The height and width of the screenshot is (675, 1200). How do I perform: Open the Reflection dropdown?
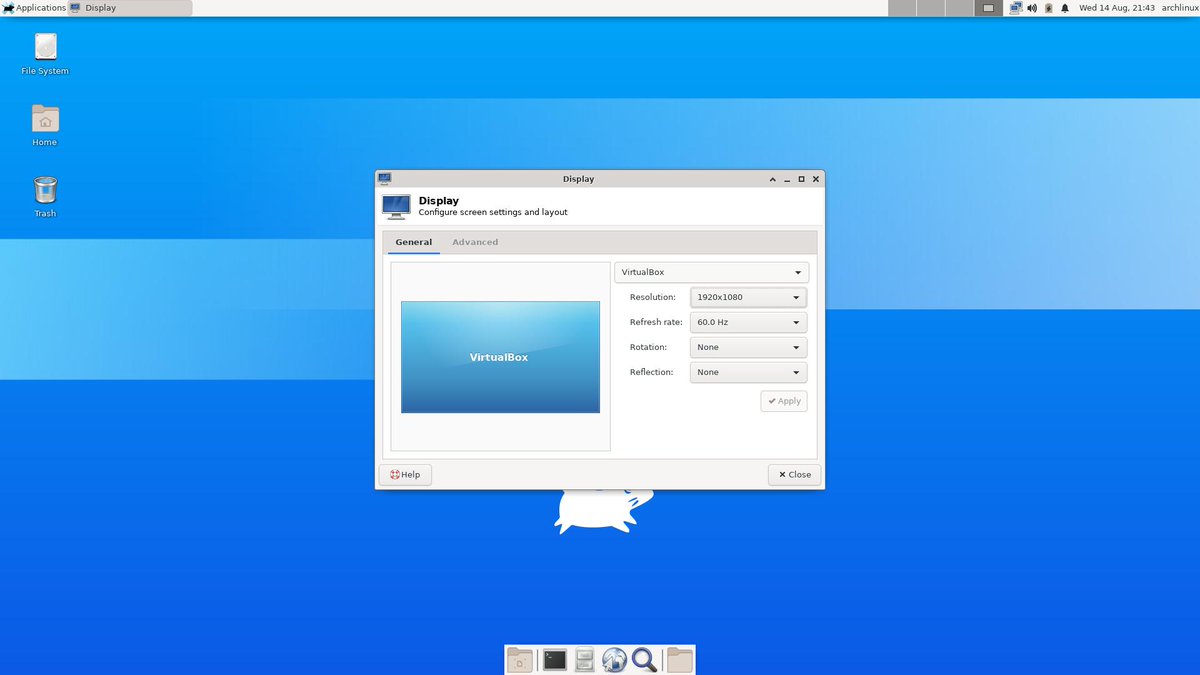748,372
